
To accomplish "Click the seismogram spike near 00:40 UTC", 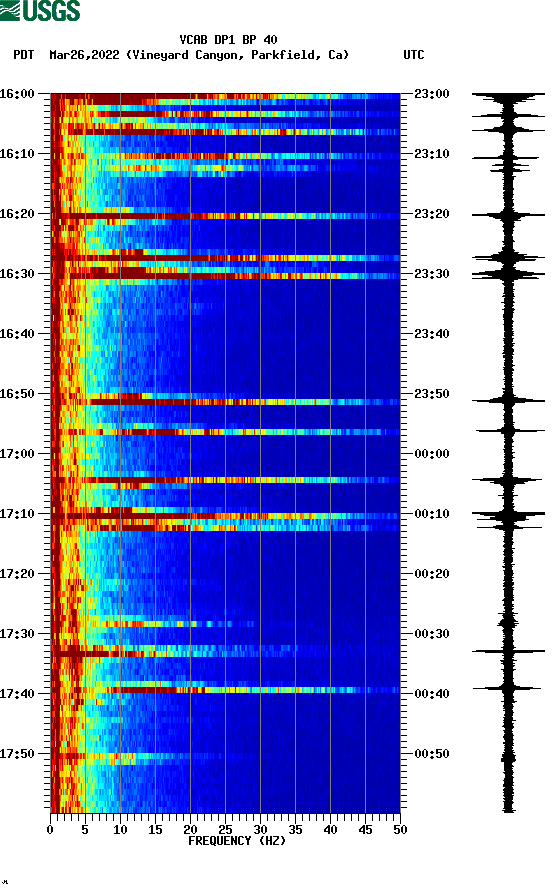I will pos(507,689).
